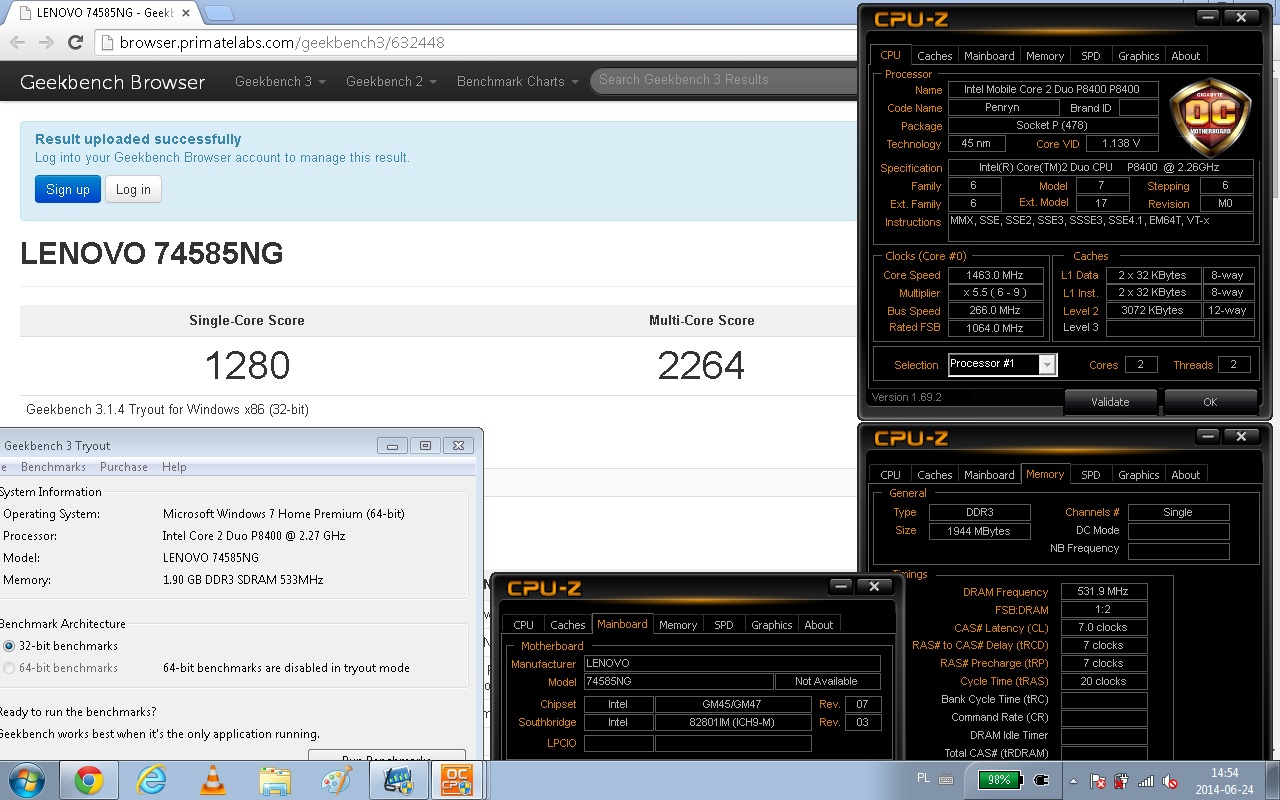
Task: Click the network signal tray icon
Action: coord(1146,781)
